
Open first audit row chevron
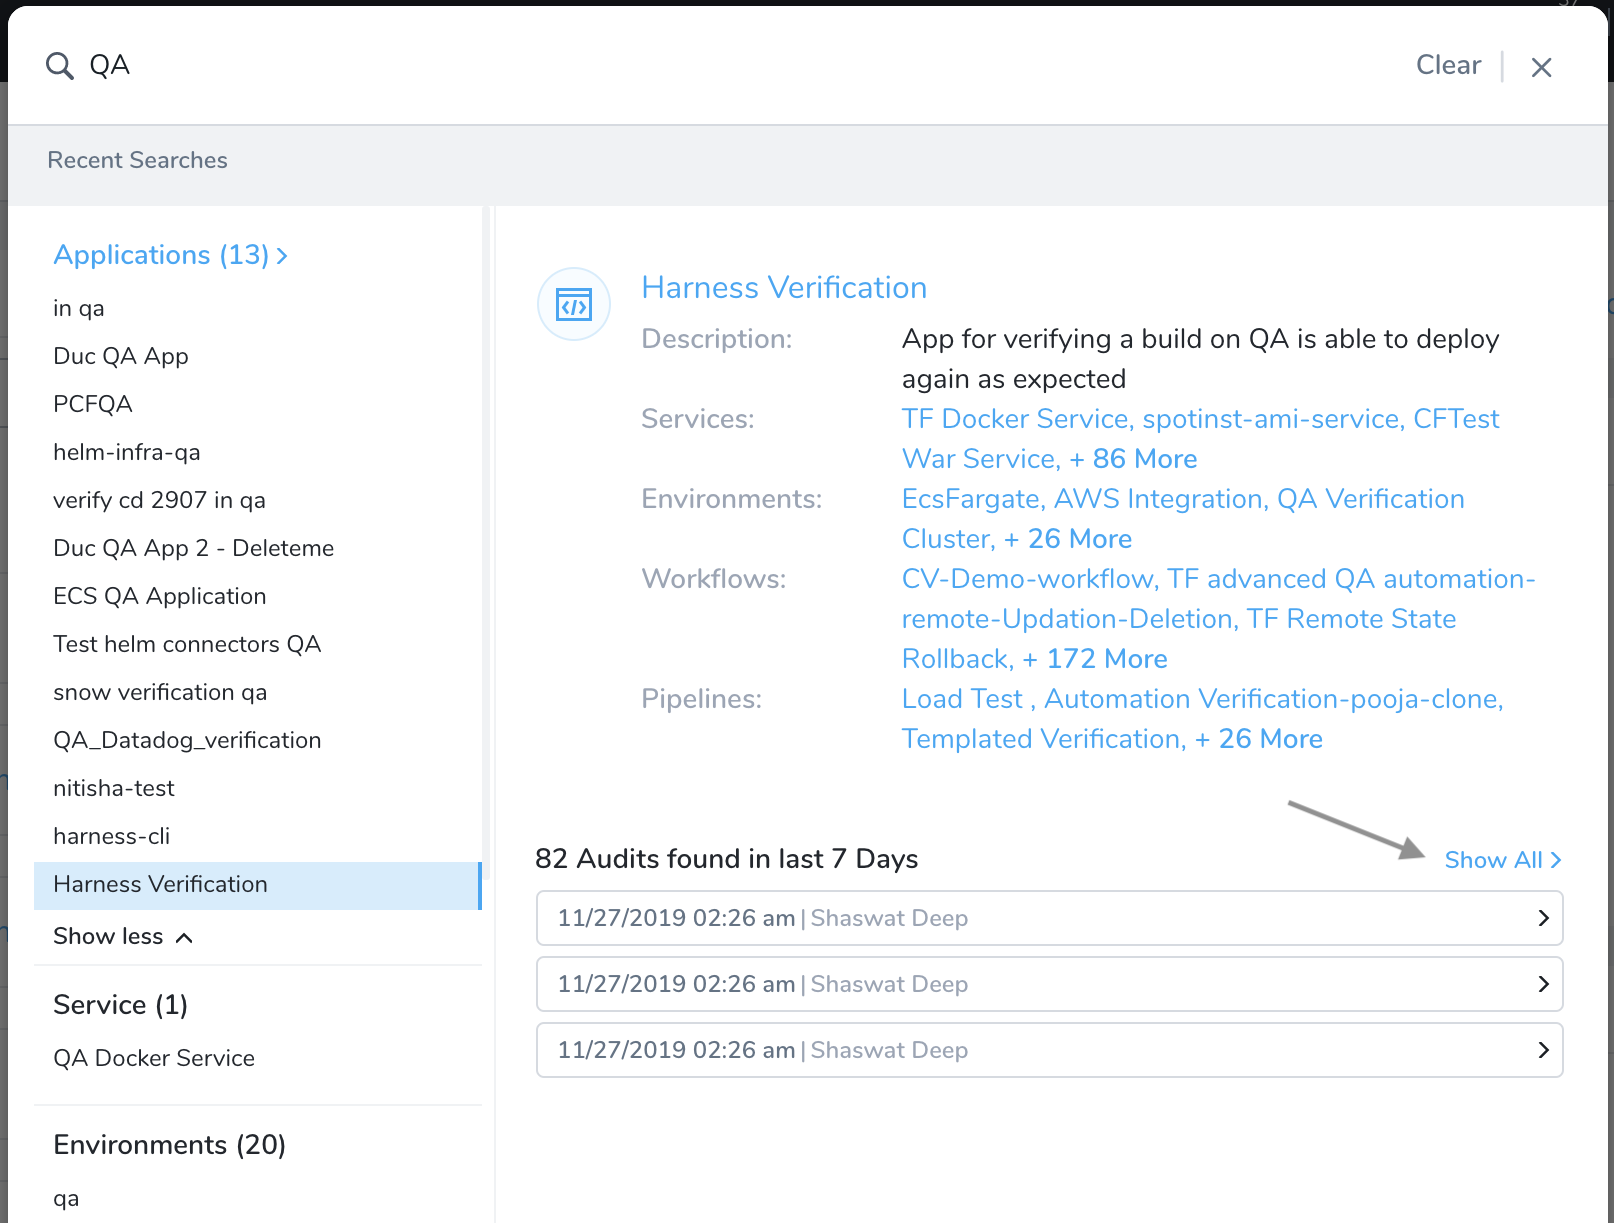point(1543,918)
